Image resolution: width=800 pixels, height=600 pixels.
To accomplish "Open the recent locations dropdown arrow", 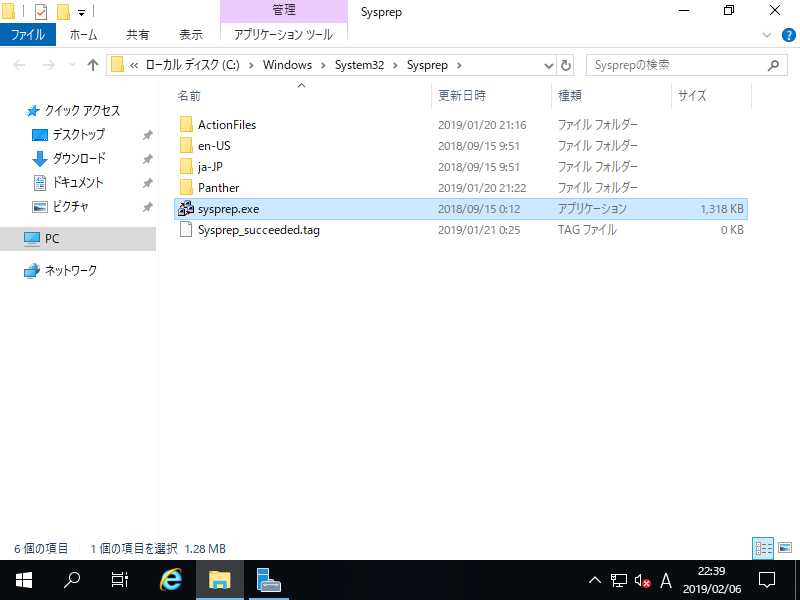I will click(72, 65).
